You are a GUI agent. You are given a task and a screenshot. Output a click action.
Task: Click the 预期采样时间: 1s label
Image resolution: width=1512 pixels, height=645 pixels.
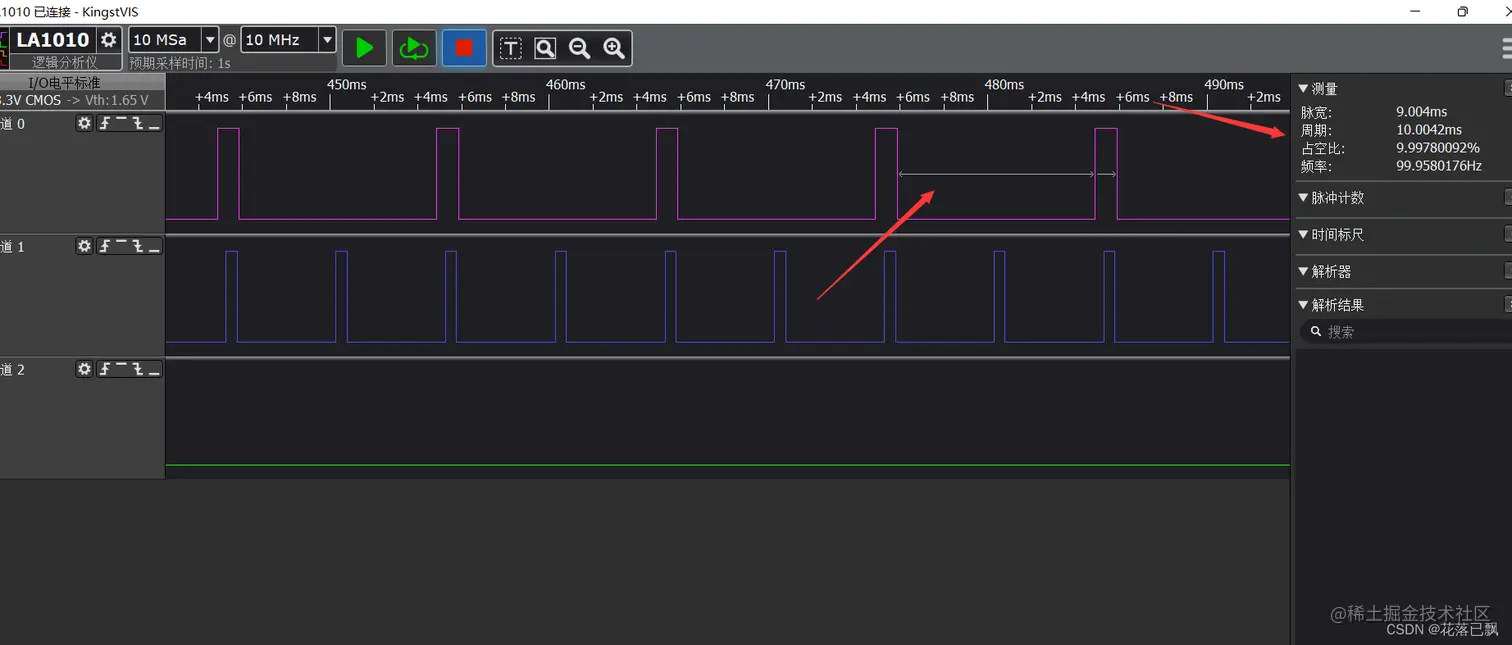(180, 63)
